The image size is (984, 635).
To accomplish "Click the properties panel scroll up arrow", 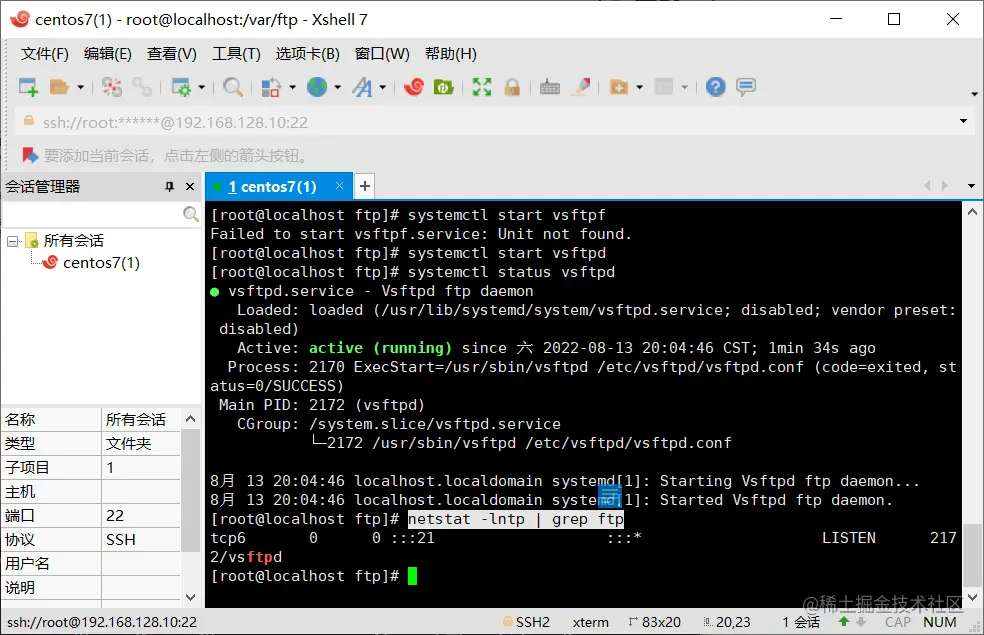I will [x=191, y=419].
